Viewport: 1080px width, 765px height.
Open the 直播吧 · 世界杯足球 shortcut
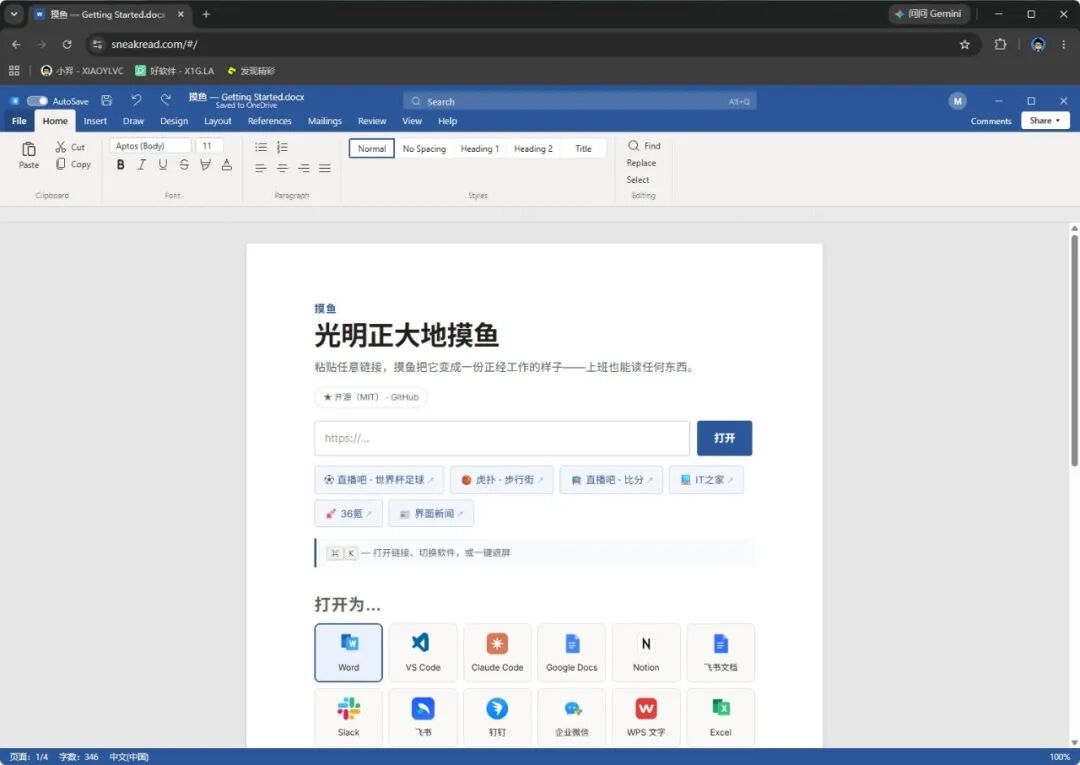(379, 480)
